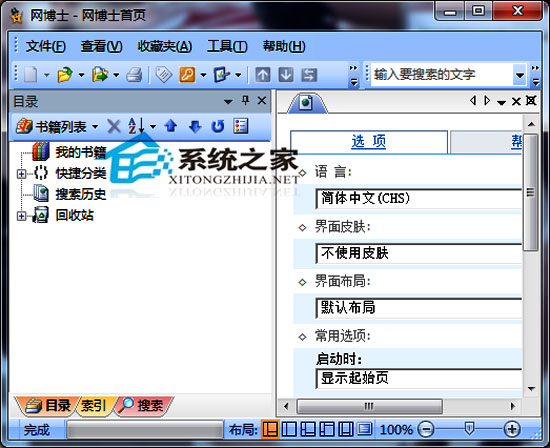The width and height of the screenshot is (550, 448).
Task: Select the fifth layout icon in status bar
Action: (x=346, y=429)
